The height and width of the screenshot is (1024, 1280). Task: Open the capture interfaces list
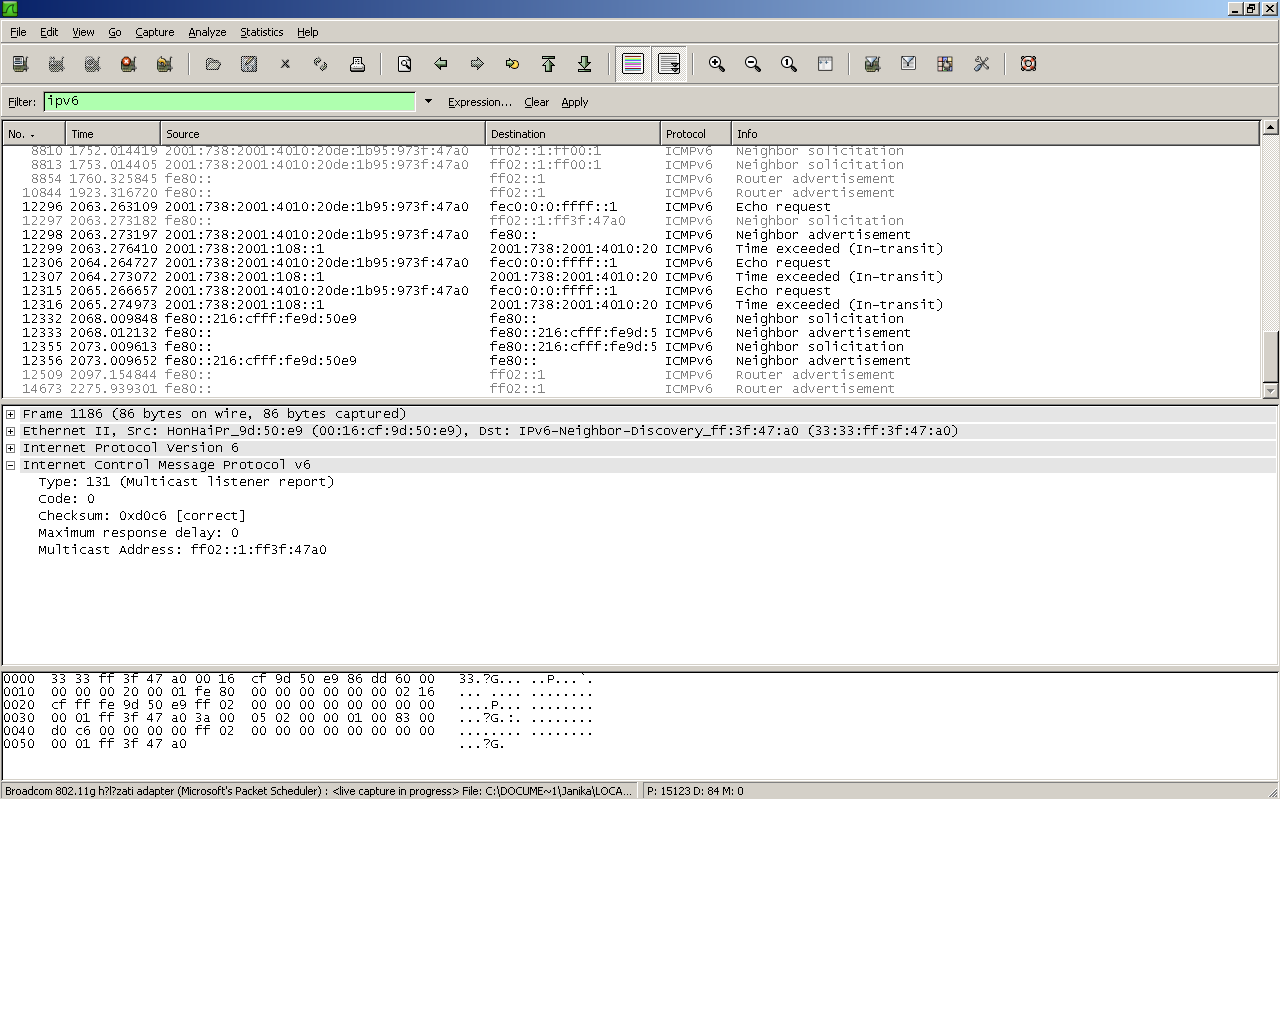pos(20,63)
